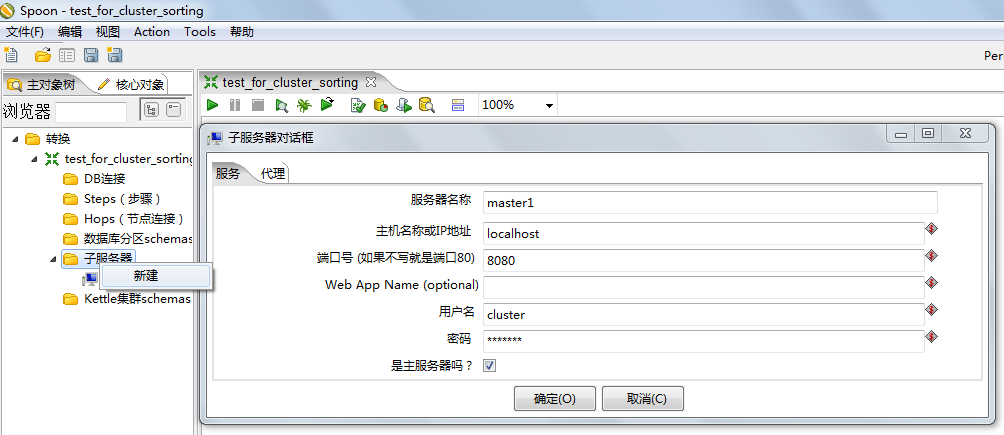
Task: Select the Steps（步骤） folder
Action: pos(112,199)
